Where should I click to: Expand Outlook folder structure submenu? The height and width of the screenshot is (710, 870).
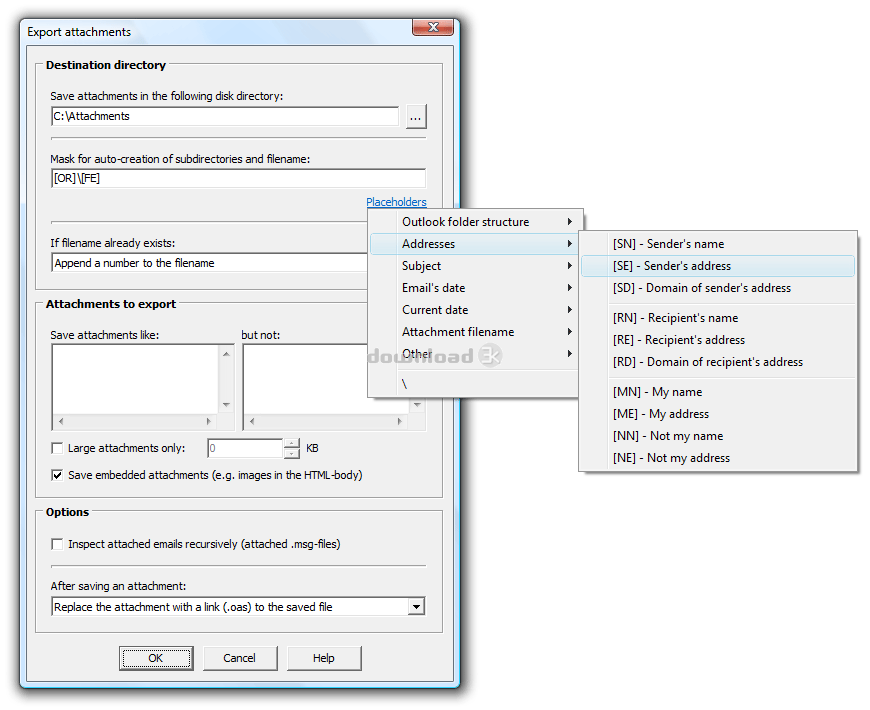pyautogui.click(x=476, y=222)
